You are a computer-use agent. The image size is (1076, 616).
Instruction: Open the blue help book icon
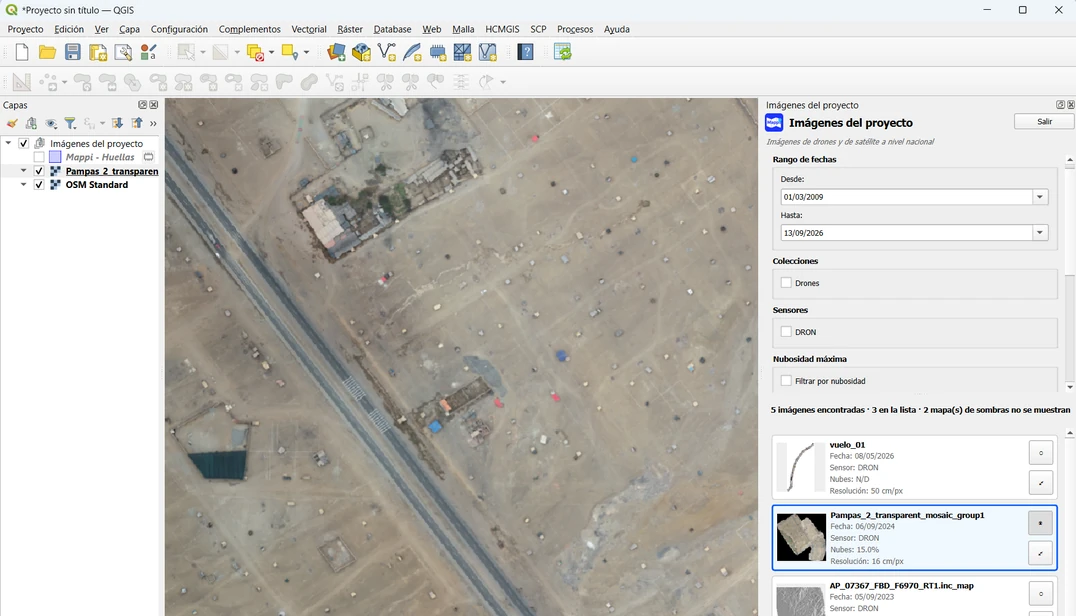(526, 52)
